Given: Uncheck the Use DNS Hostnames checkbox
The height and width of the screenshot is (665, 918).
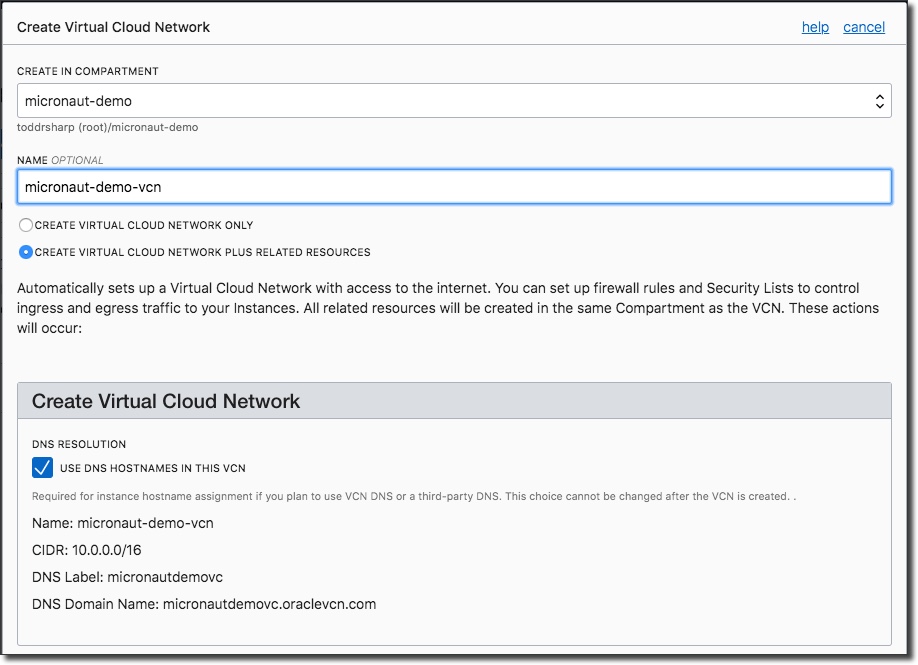Looking at the screenshot, I should pyautogui.click(x=42, y=467).
